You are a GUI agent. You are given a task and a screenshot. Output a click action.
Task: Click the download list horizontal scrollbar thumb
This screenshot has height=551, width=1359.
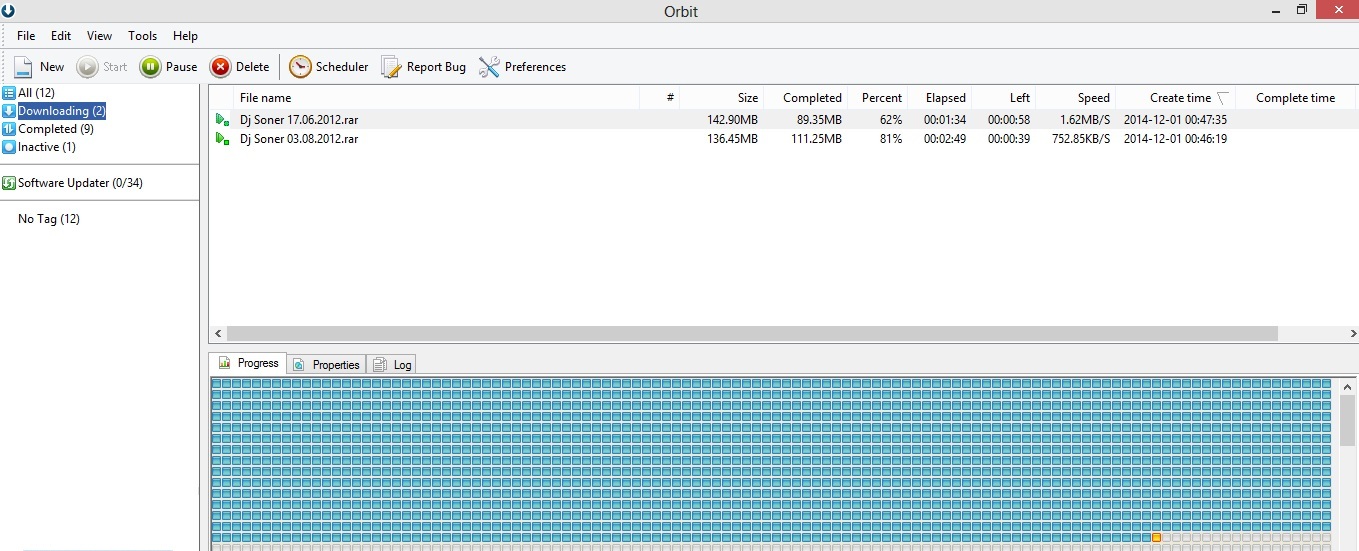pyautogui.click(x=752, y=333)
